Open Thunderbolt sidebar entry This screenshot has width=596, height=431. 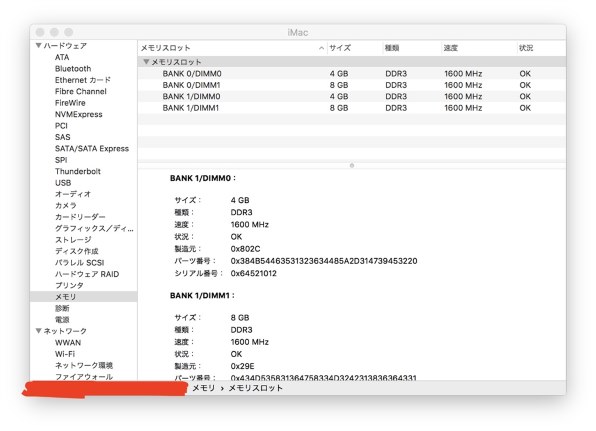[78, 171]
